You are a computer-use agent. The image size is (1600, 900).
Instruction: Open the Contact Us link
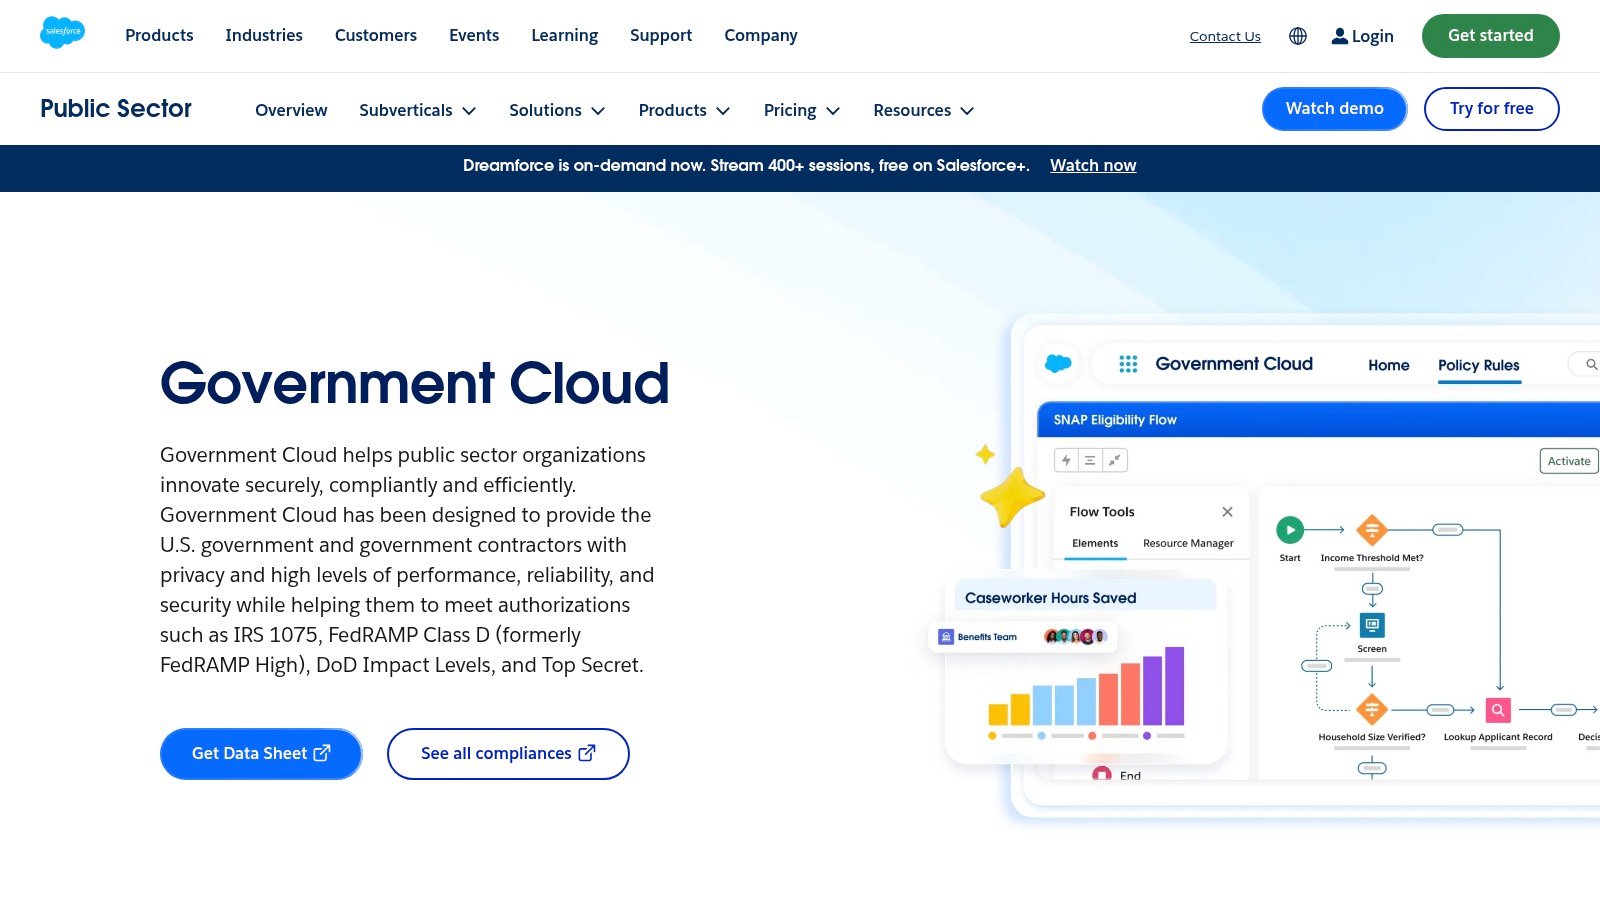coord(1225,36)
